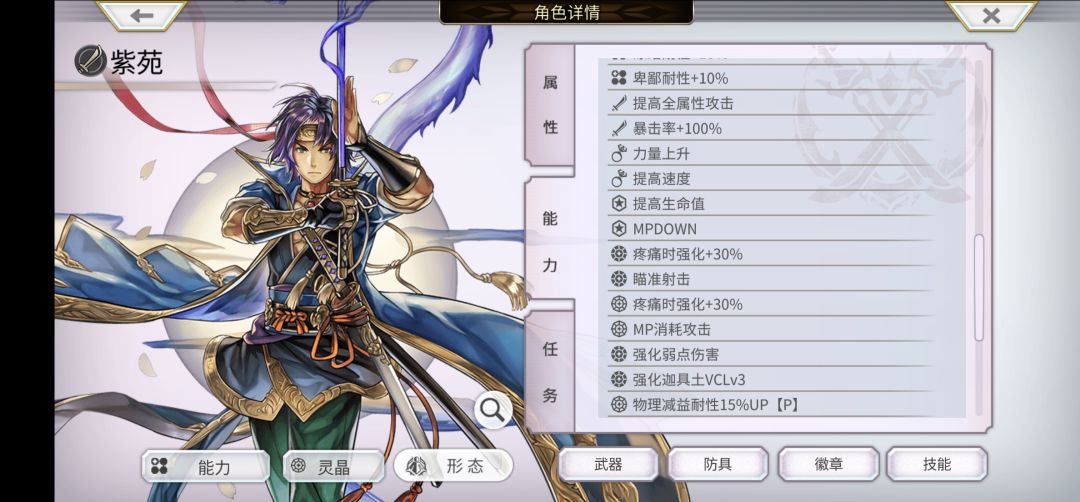Switch to the 任务 side tab
This screenshot has height=502, width=1080.
550,372
